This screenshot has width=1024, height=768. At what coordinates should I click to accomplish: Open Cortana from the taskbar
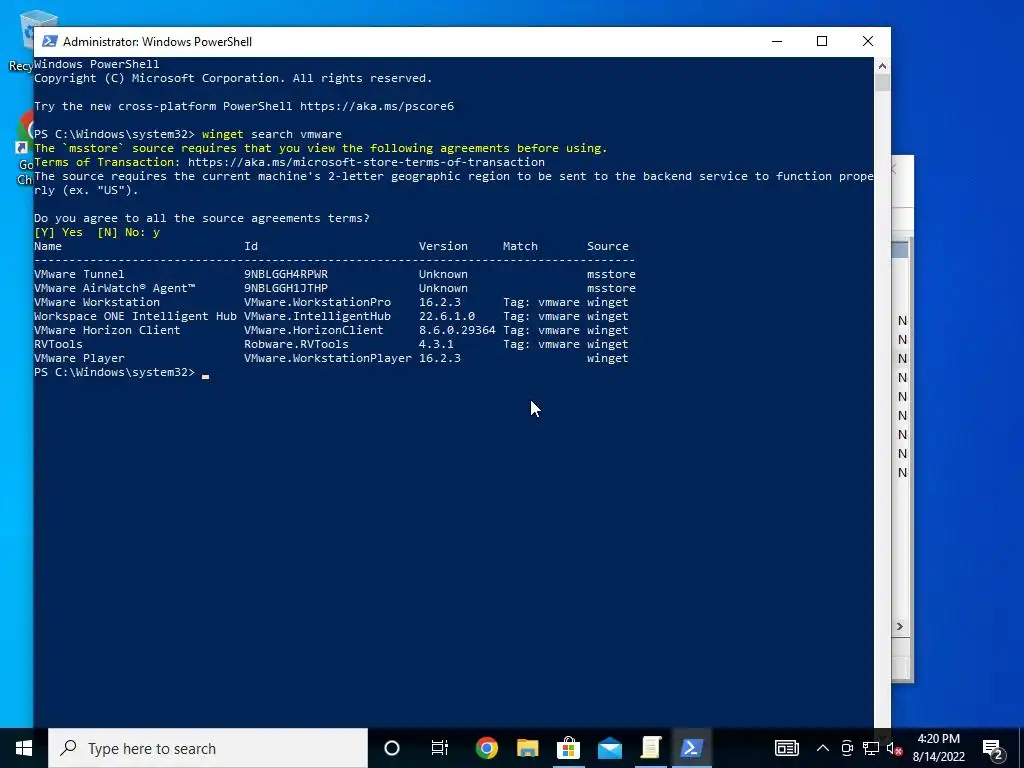click(x=392, y=748)
